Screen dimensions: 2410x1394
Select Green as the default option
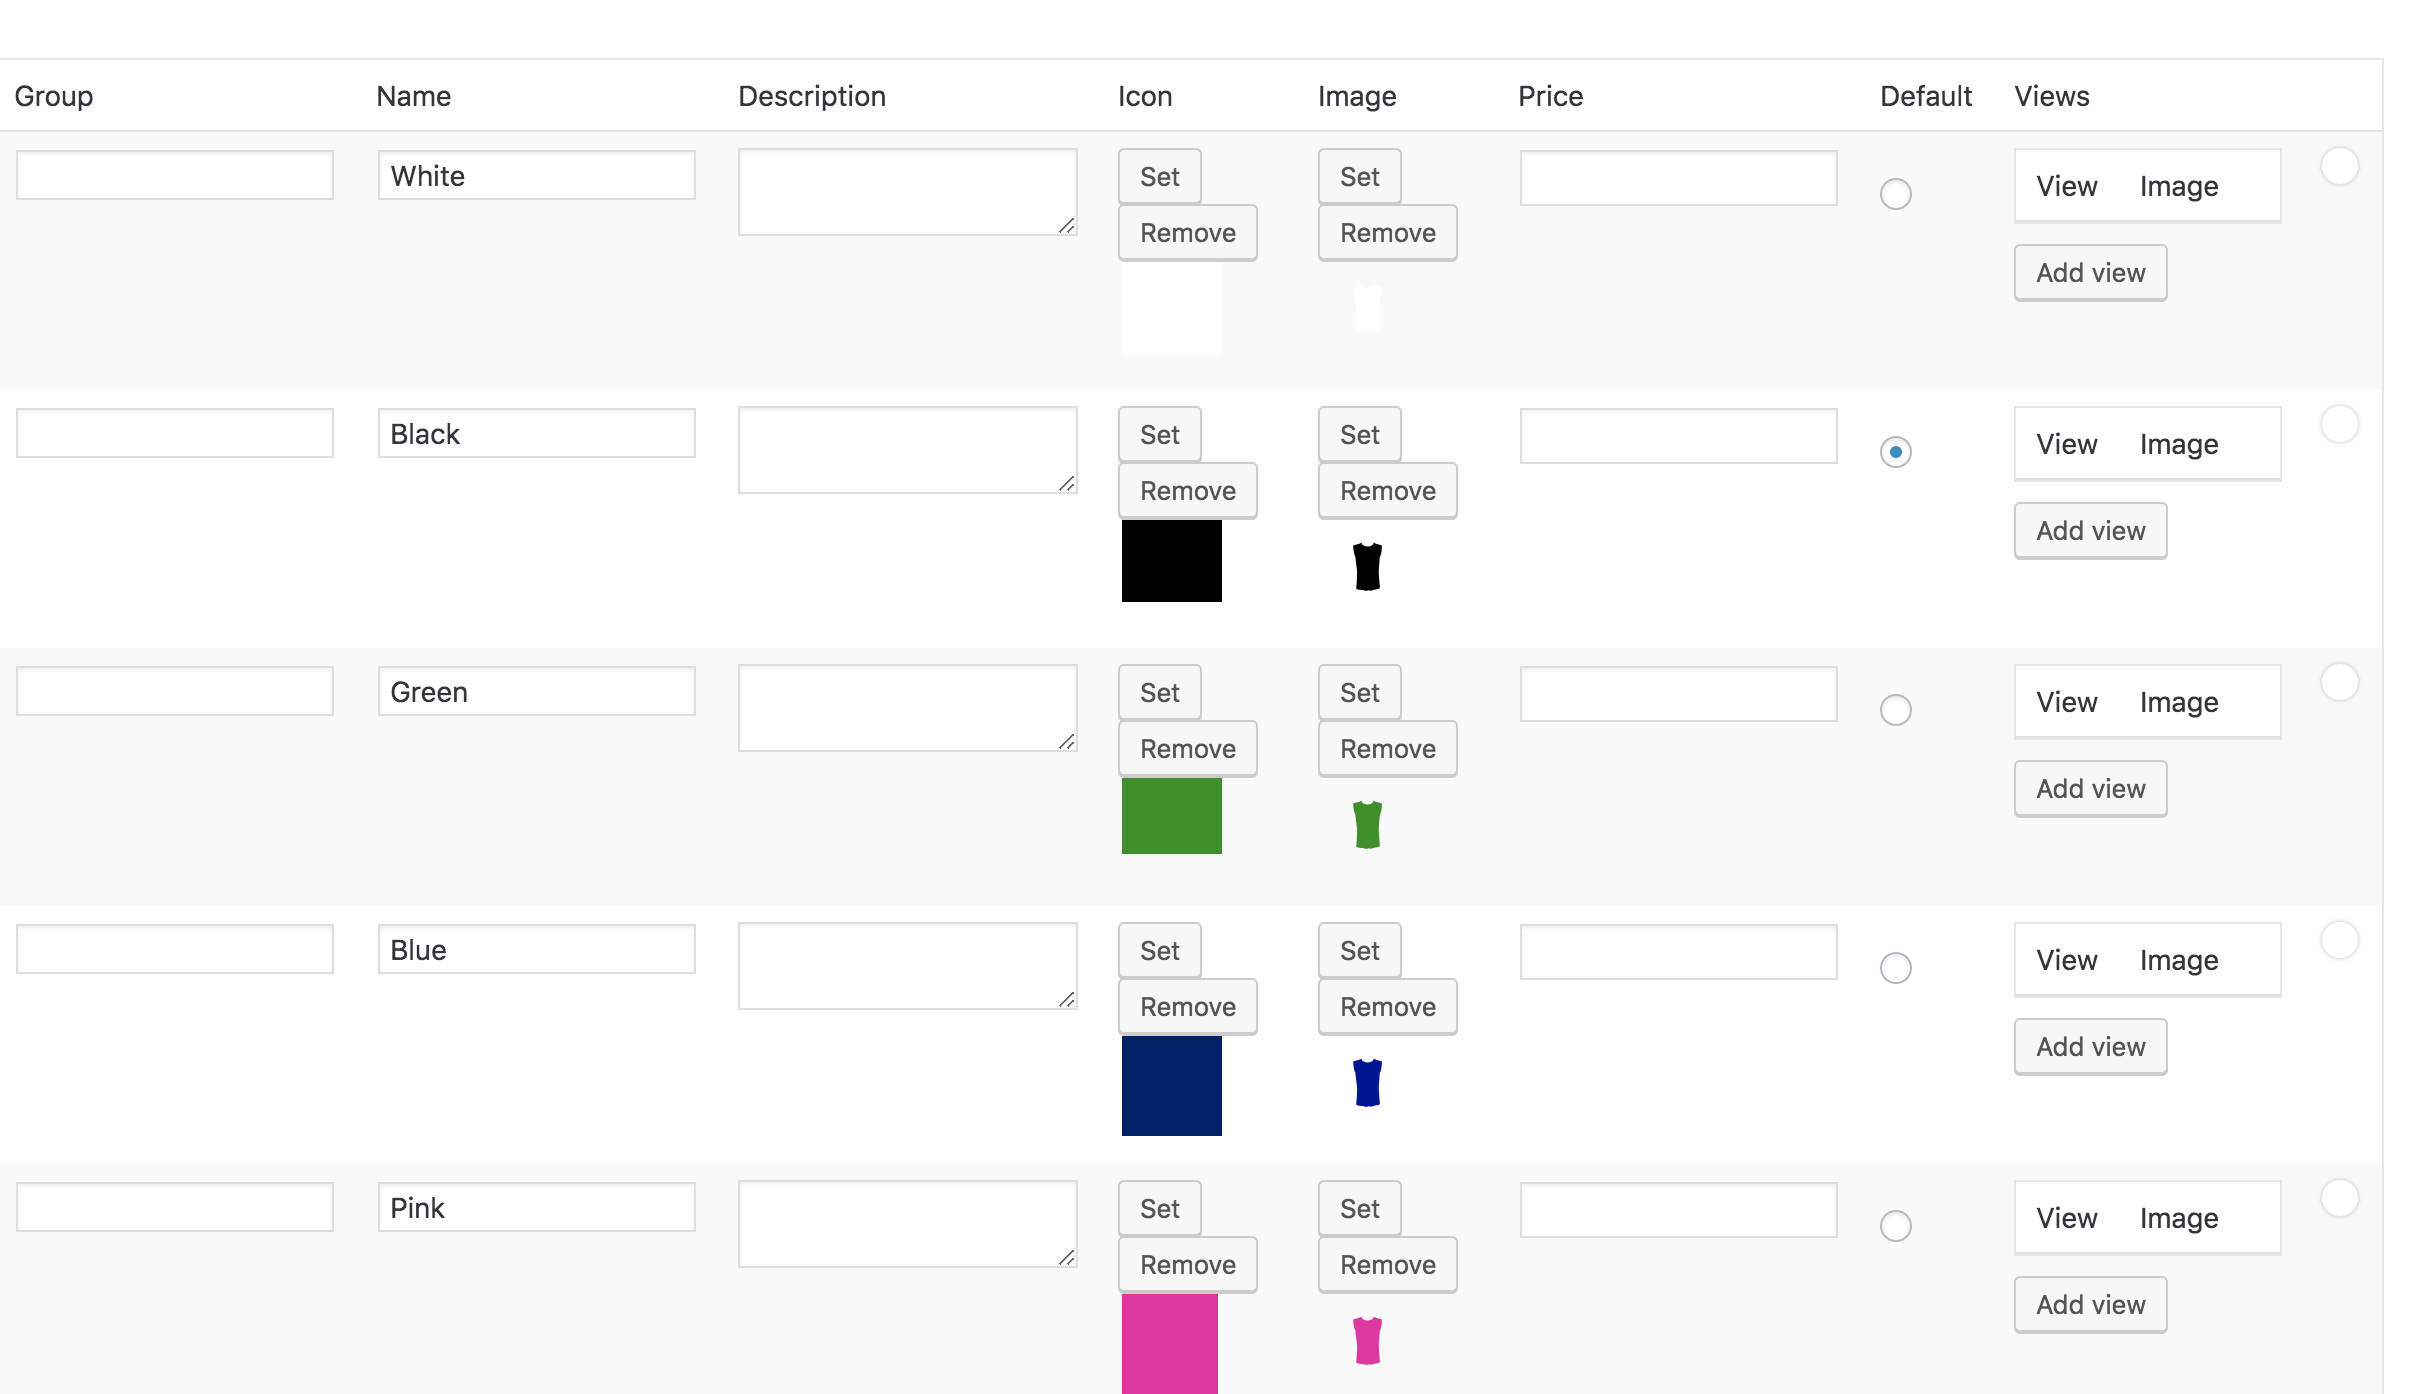[x=1895, y=710]
